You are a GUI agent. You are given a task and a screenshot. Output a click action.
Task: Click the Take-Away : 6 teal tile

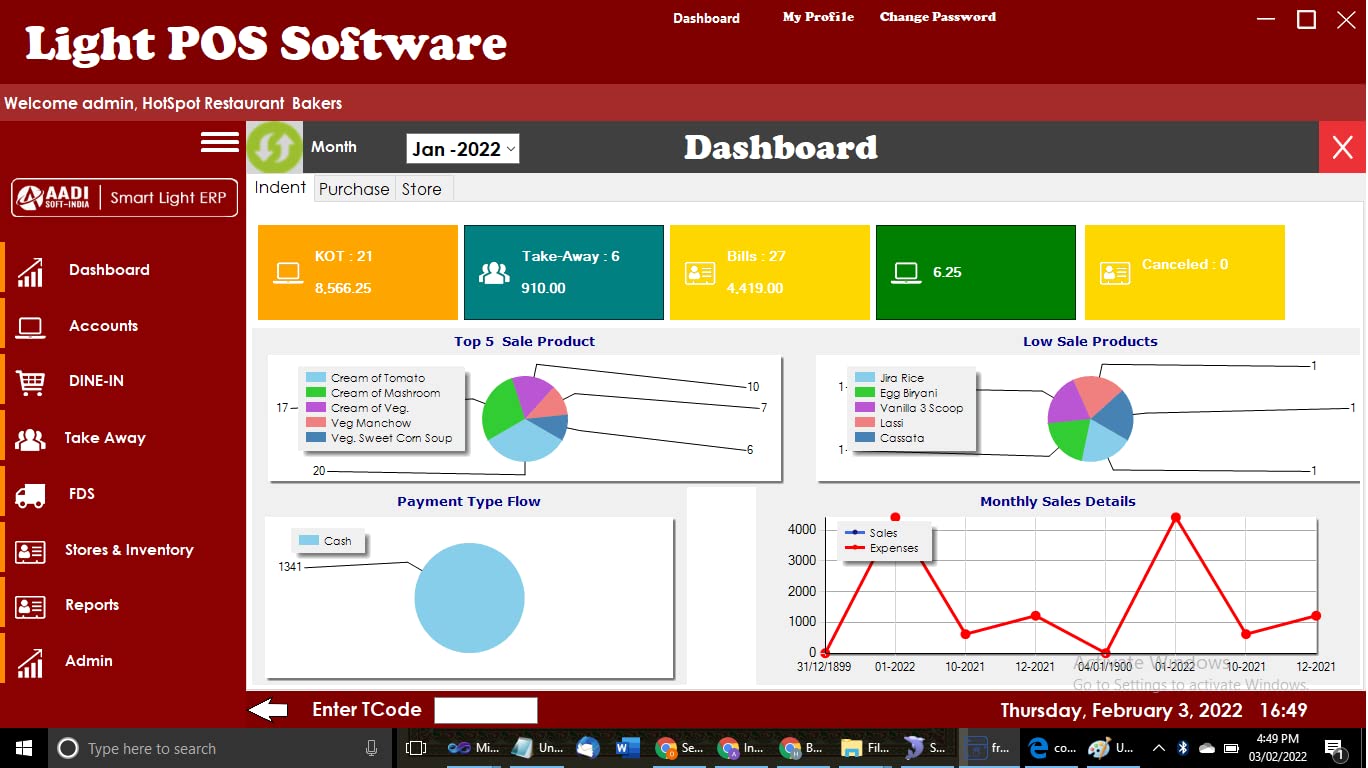(x=564, y=272)
